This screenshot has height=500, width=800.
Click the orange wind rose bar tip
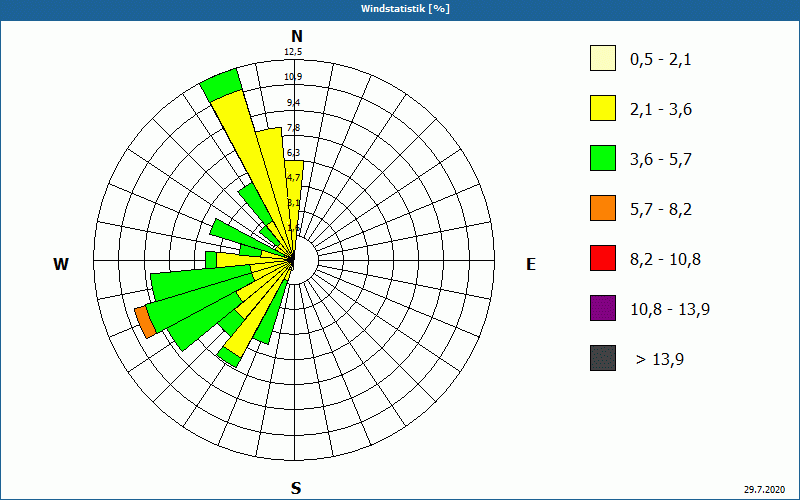145,322
